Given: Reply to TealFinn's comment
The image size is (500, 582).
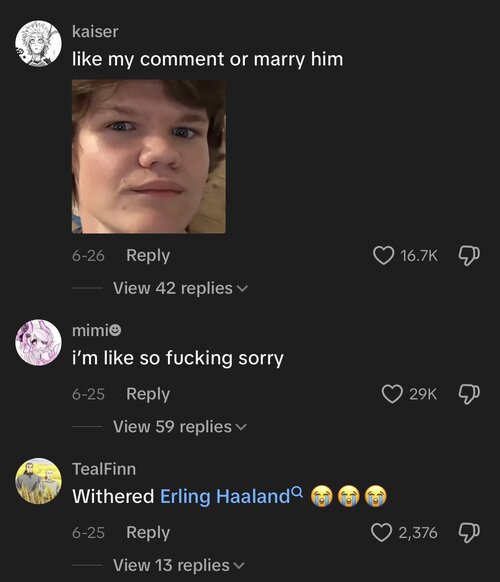Looking at the screenshot, I should point(148,533).
